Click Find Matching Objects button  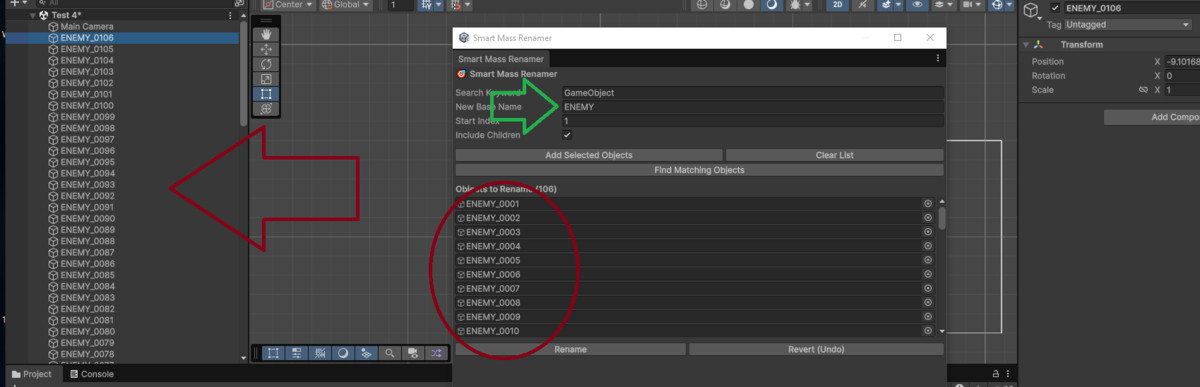coord(699,170)
